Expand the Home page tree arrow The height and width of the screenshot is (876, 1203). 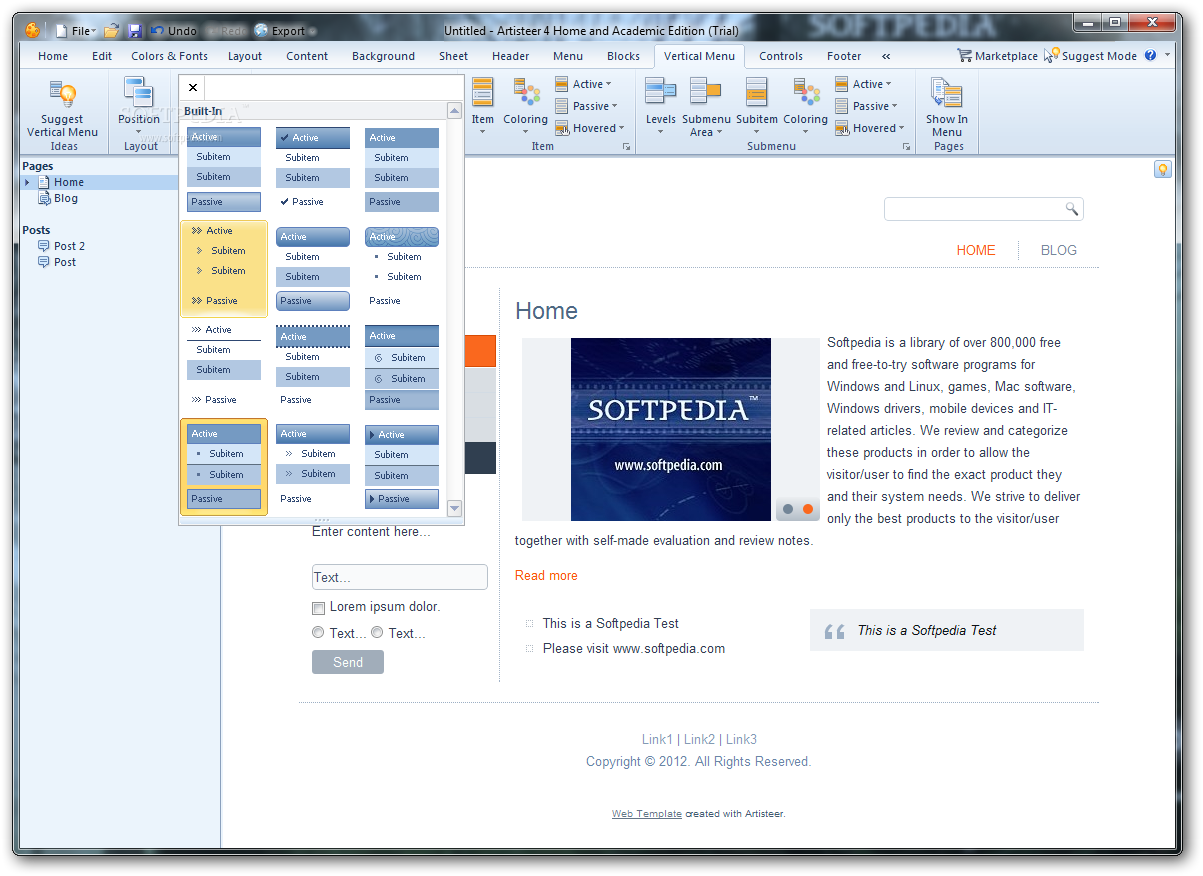[28, 182]
